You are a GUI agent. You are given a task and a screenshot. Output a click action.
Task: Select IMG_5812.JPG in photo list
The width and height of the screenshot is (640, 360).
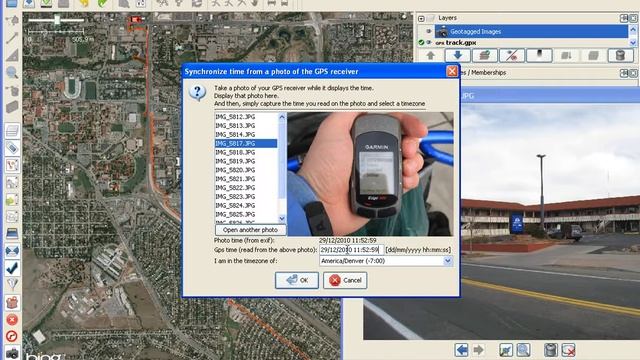tap(235, 117)
